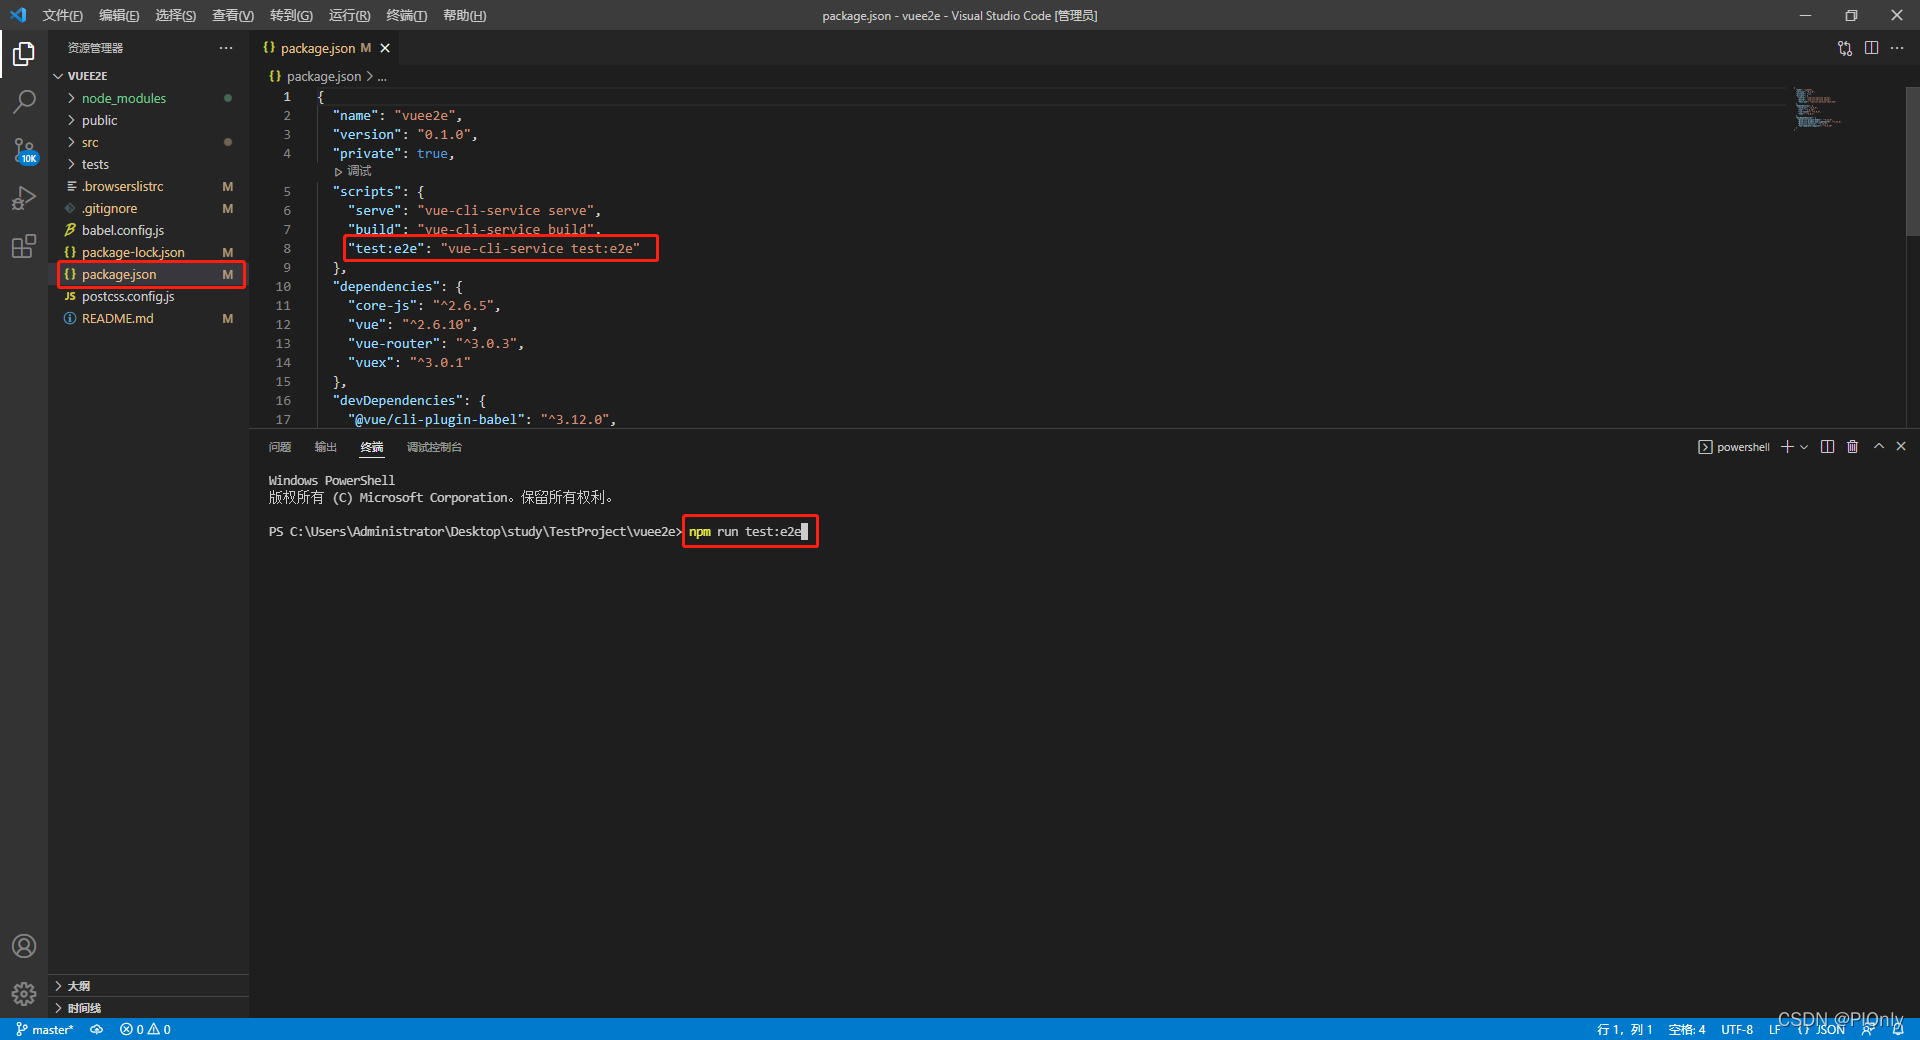Image resolution: width=1920 pixels, height=1040 pixels.
Task: Open the 终端(T) menu
Action: pyautogui.click(x=407, y=15)
